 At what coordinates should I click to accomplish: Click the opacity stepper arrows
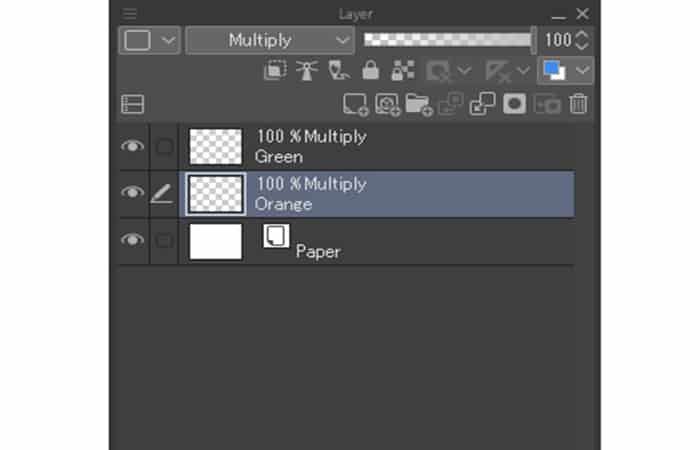click(x=582, y=40)
